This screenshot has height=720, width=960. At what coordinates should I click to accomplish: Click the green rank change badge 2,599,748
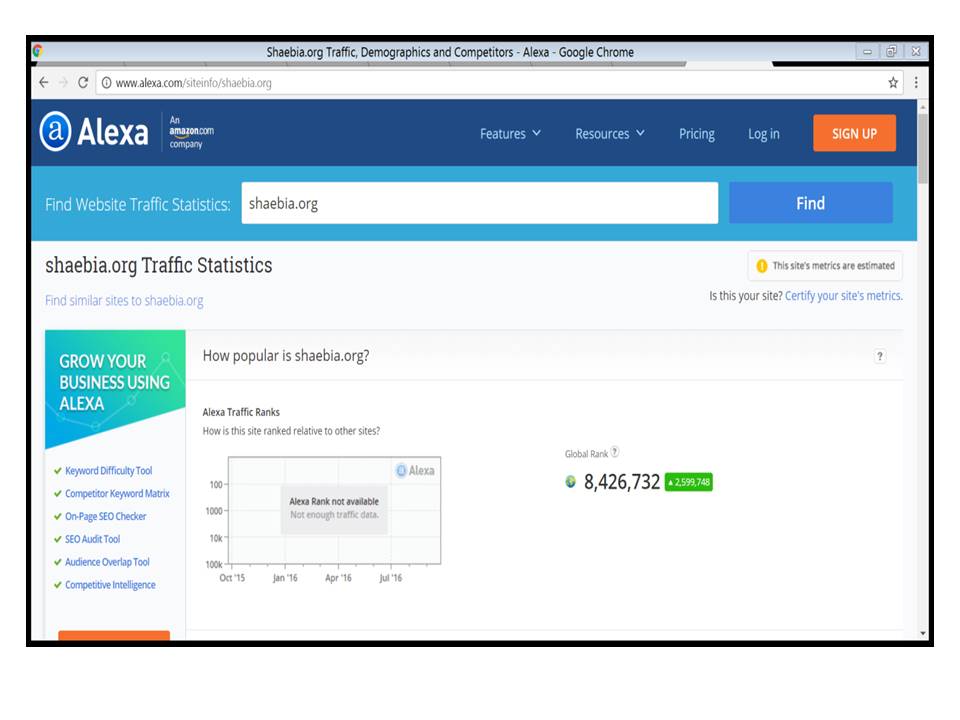click(x=689, y=482)
